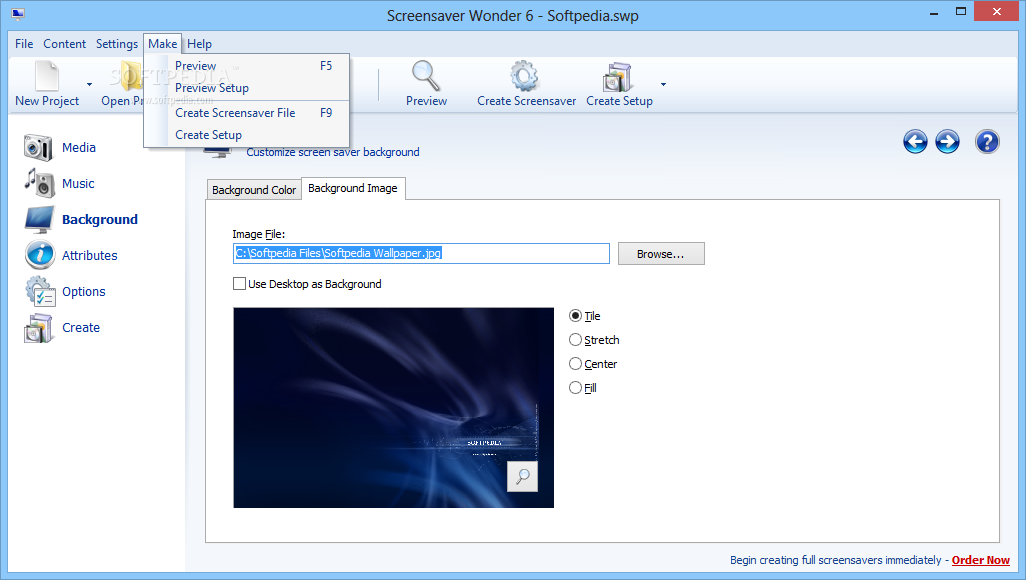Click the Order Now link
The height and width of the screenshot is (580, 1026).
tap(980, 560)
